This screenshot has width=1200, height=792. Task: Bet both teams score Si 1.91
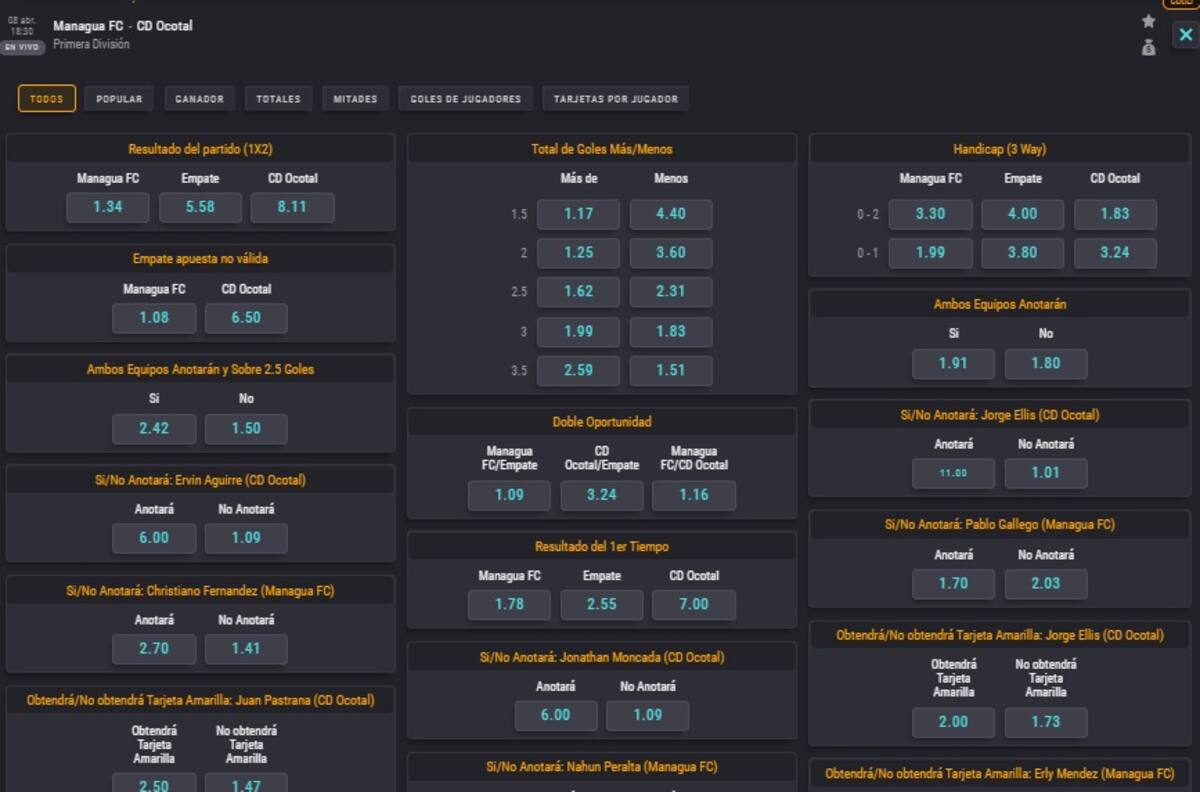(954, 364)
